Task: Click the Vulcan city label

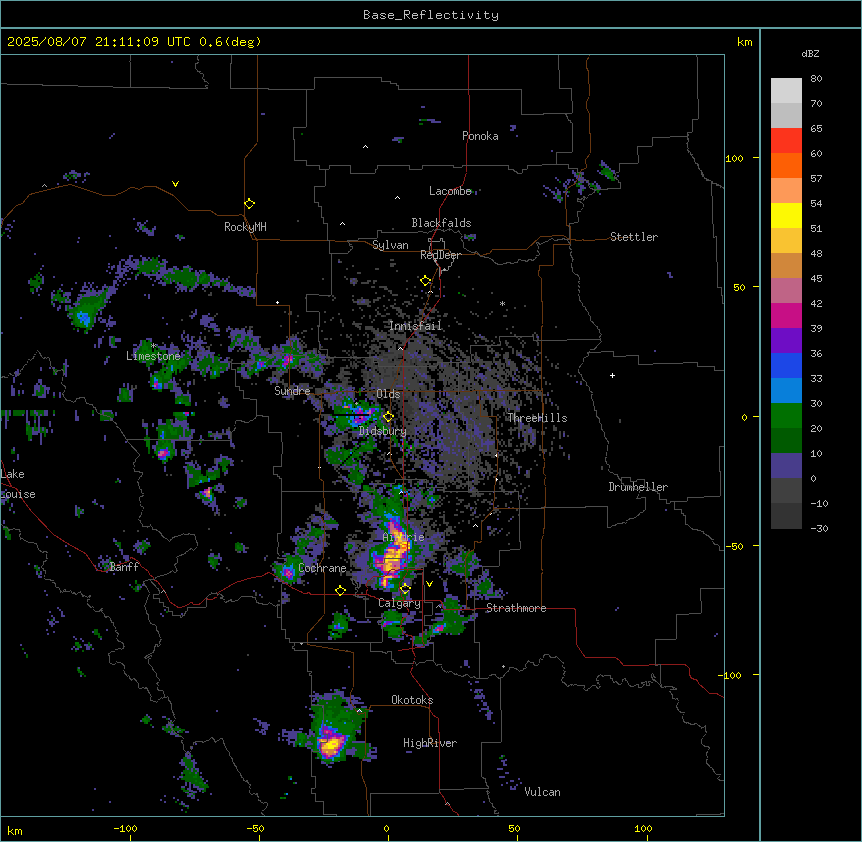Action: click(543, 792)
